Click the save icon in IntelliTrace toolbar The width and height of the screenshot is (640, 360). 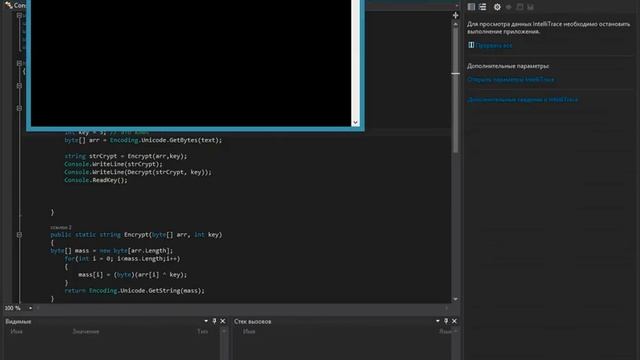pyautogui.click(x=531, y=7)
